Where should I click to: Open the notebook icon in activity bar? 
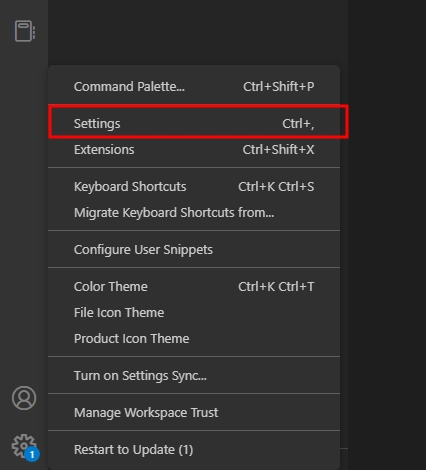pyautogui.click(x=25, y=31)
